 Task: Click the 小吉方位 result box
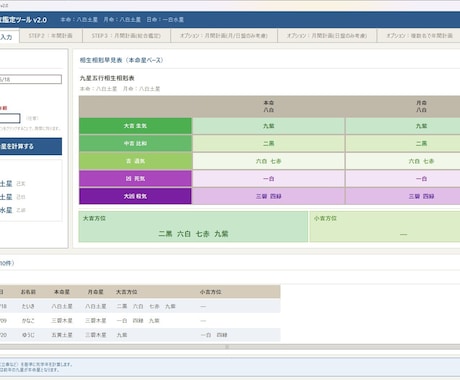(x=385, y=226)
